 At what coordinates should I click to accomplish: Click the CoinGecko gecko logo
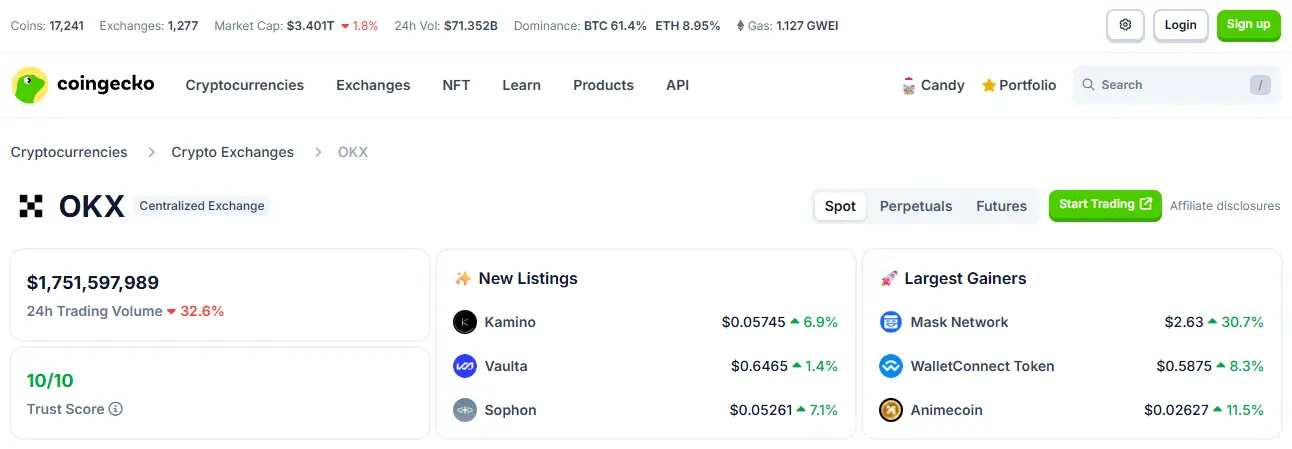[30, 85]
